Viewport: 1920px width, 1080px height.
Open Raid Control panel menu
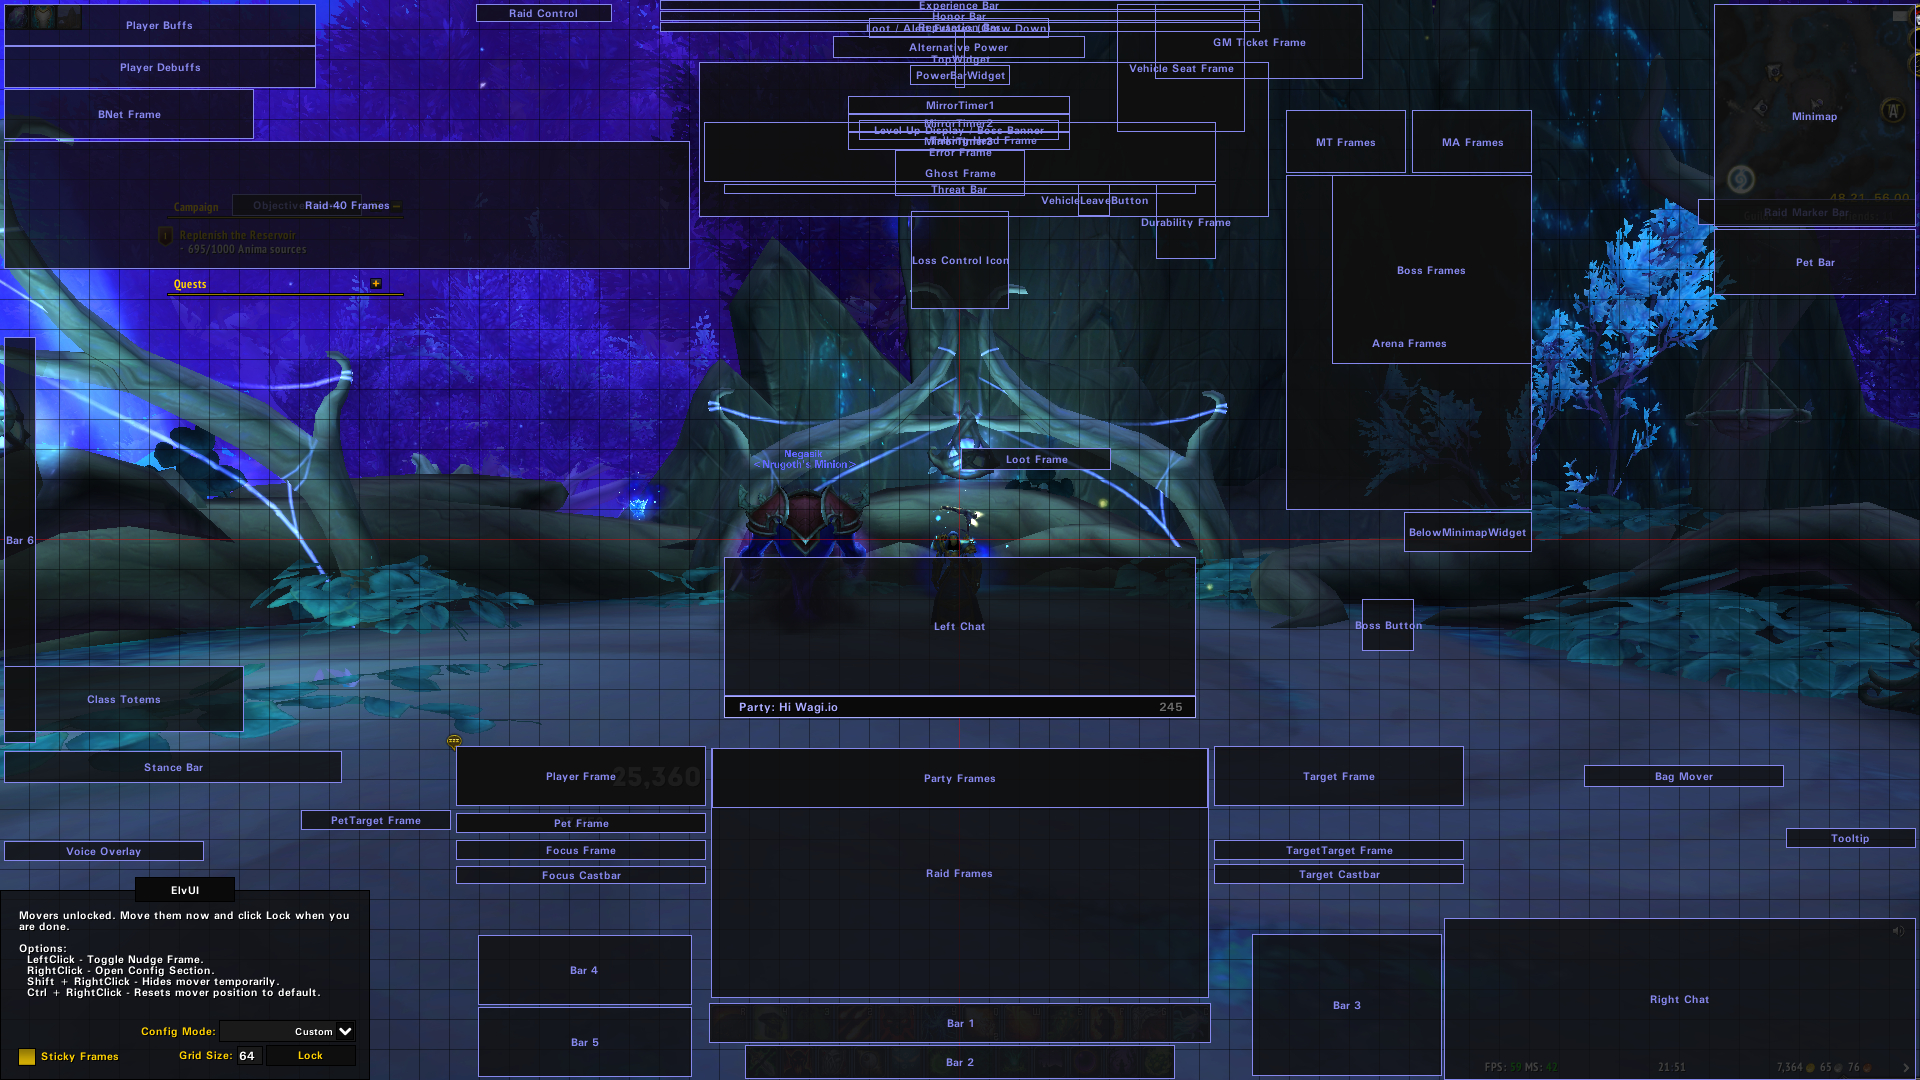543,13
